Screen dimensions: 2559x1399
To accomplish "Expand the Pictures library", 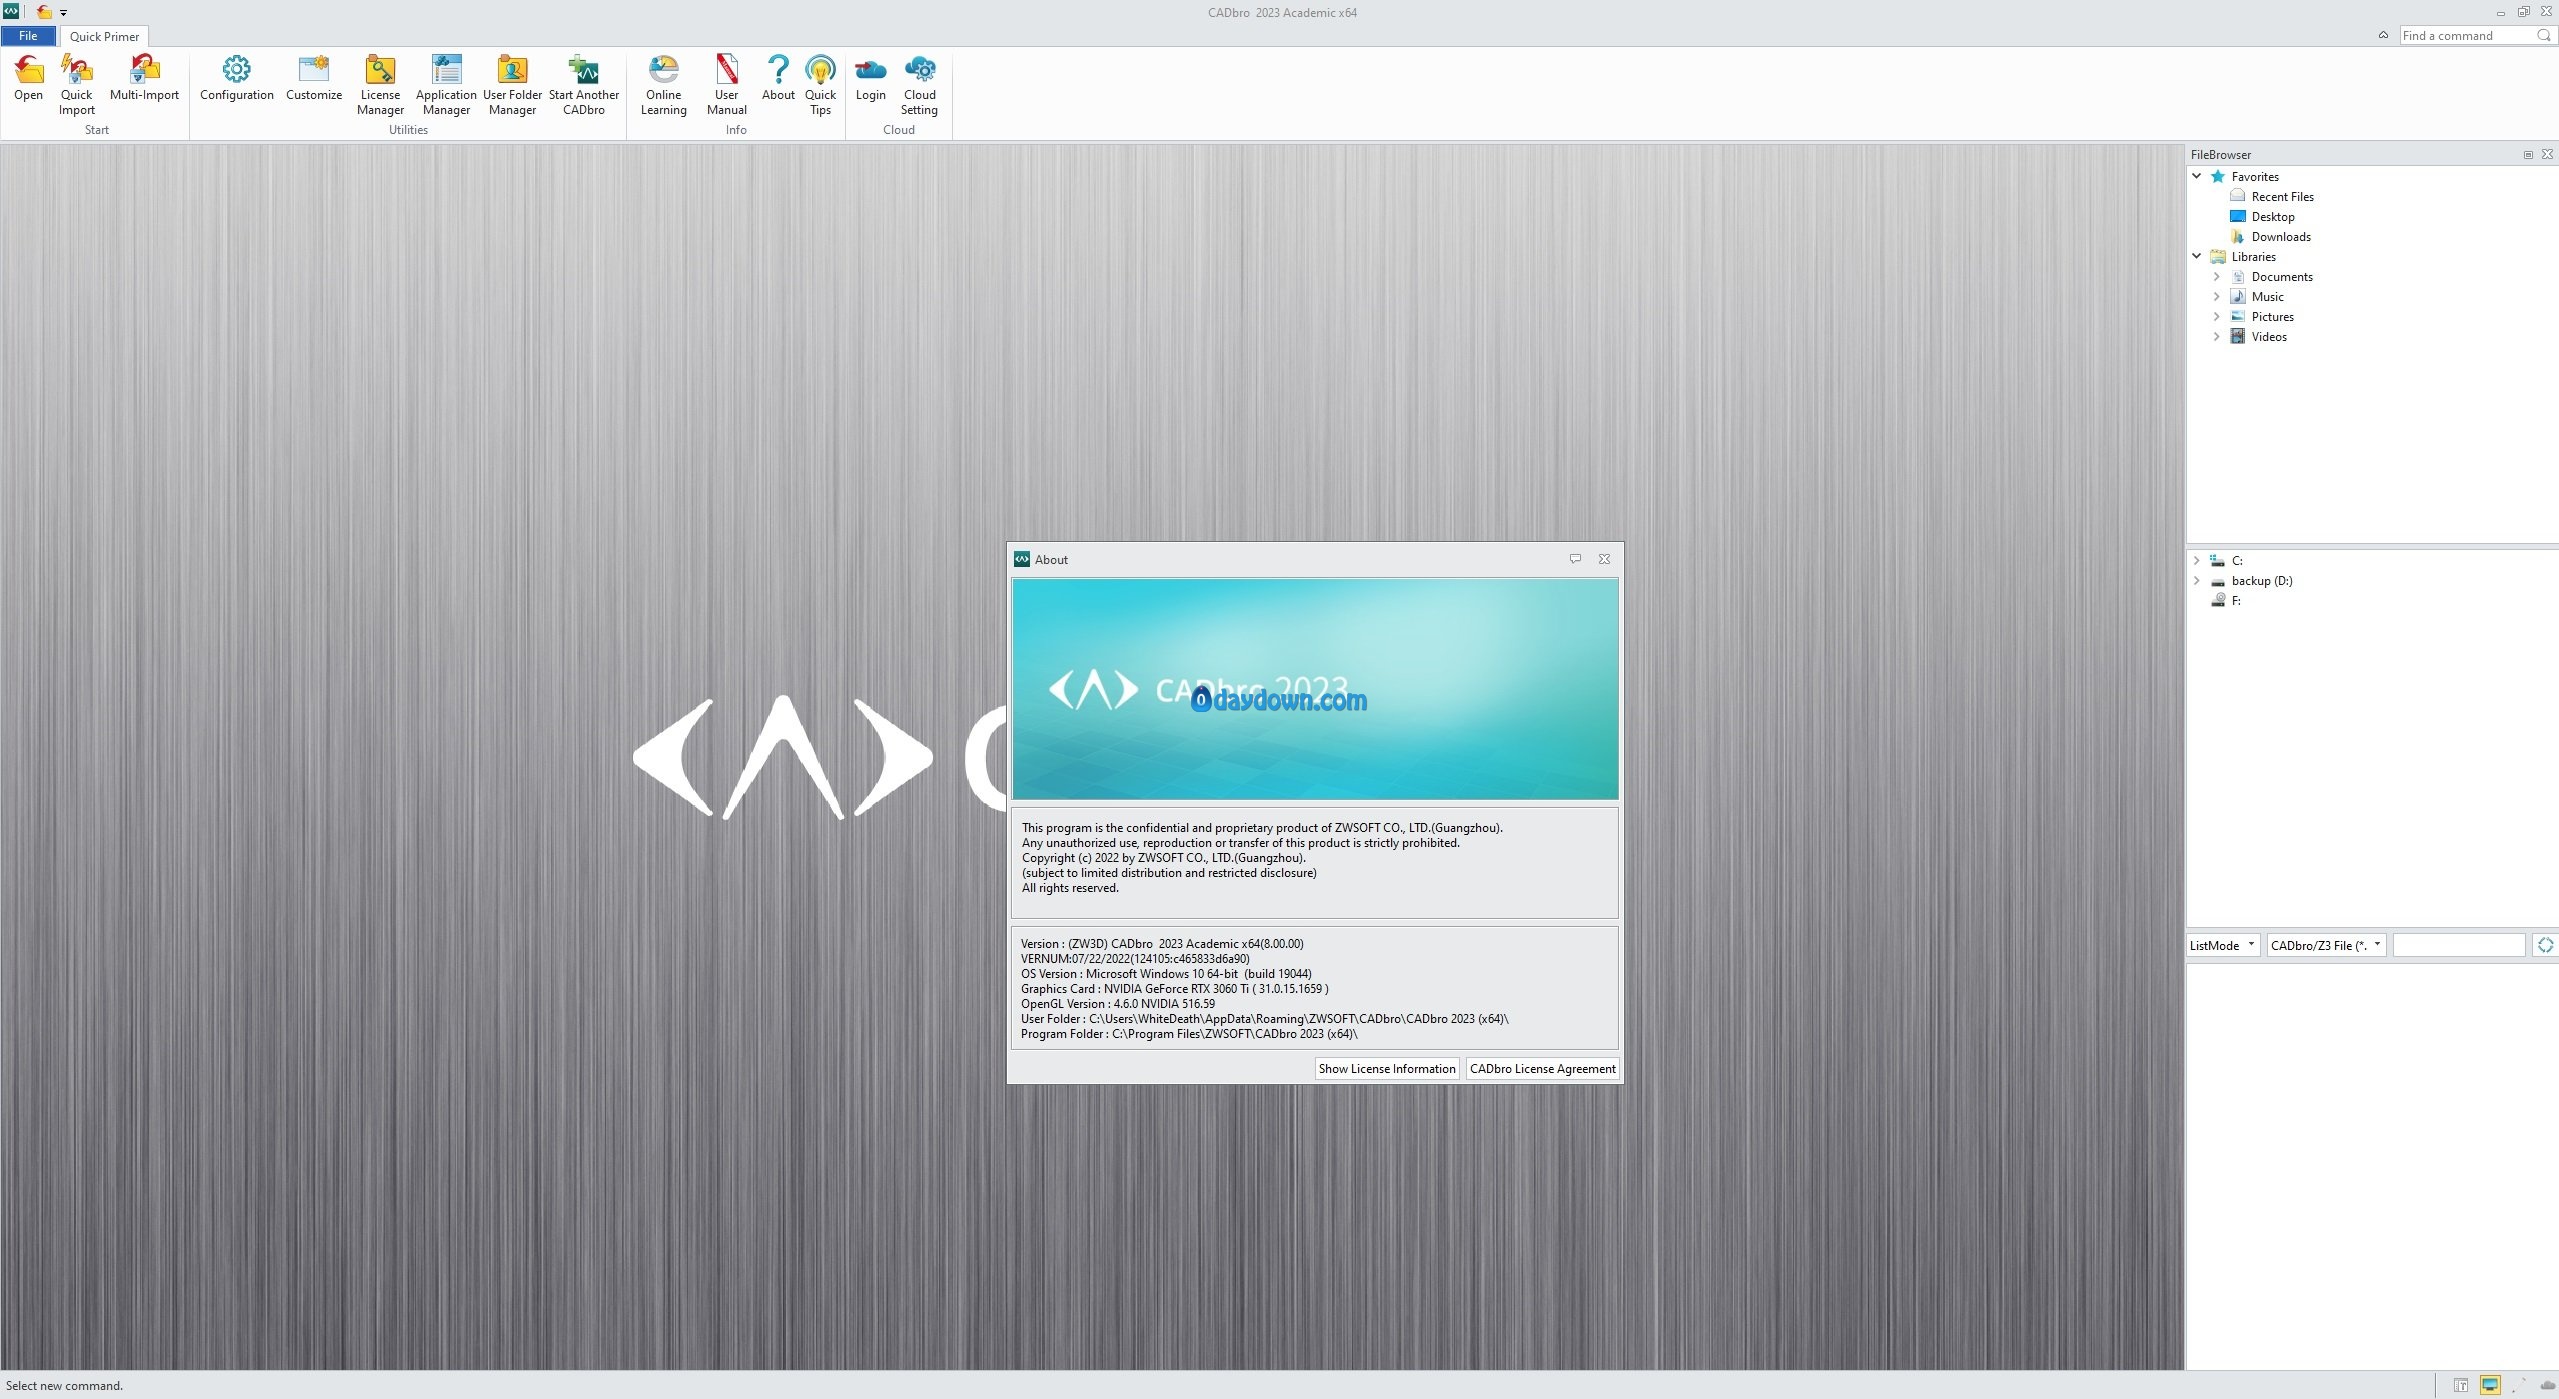I will (x=2216, y=316).
